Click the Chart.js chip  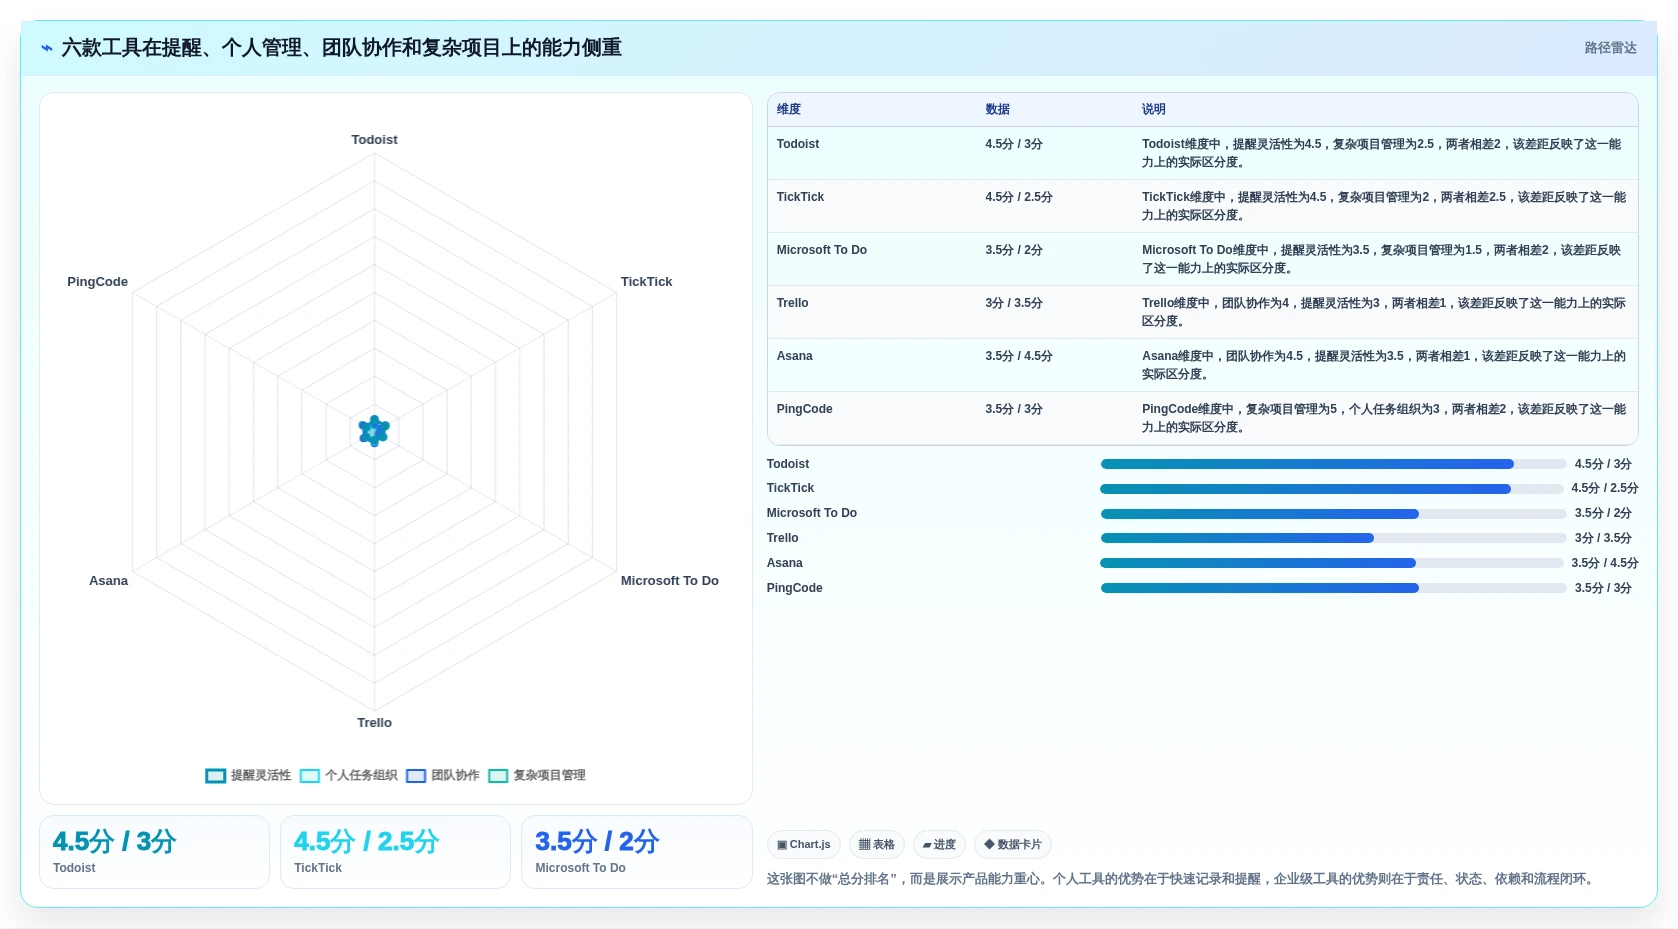coord(804,845)
